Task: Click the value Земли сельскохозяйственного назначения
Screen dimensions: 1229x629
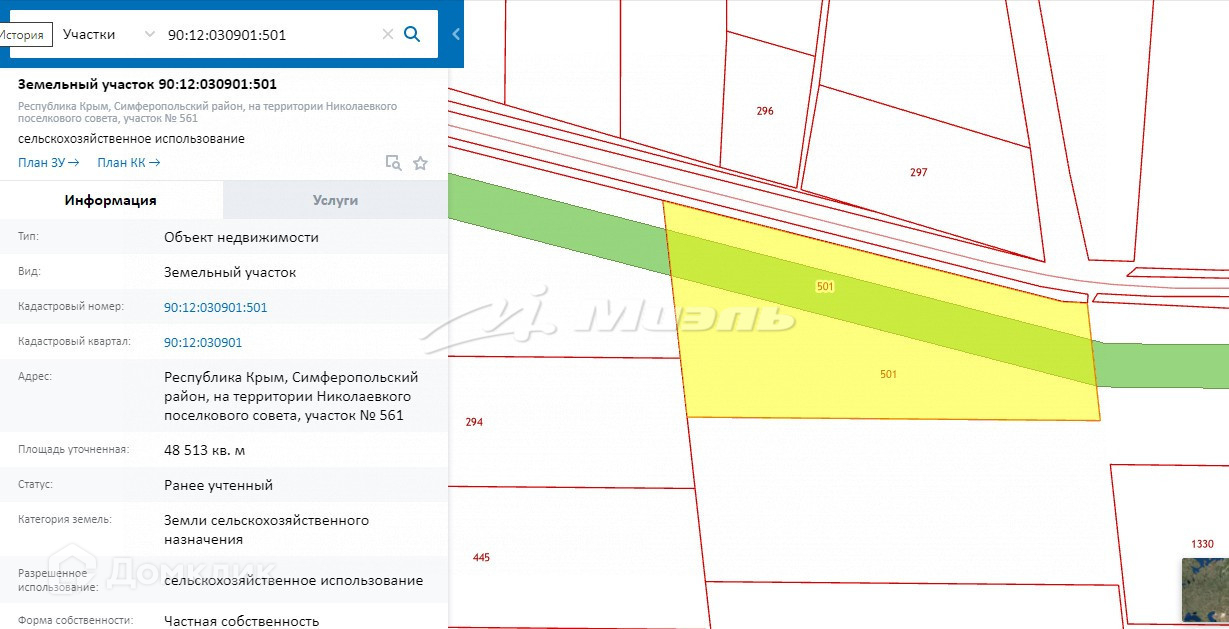Action: 266,530
